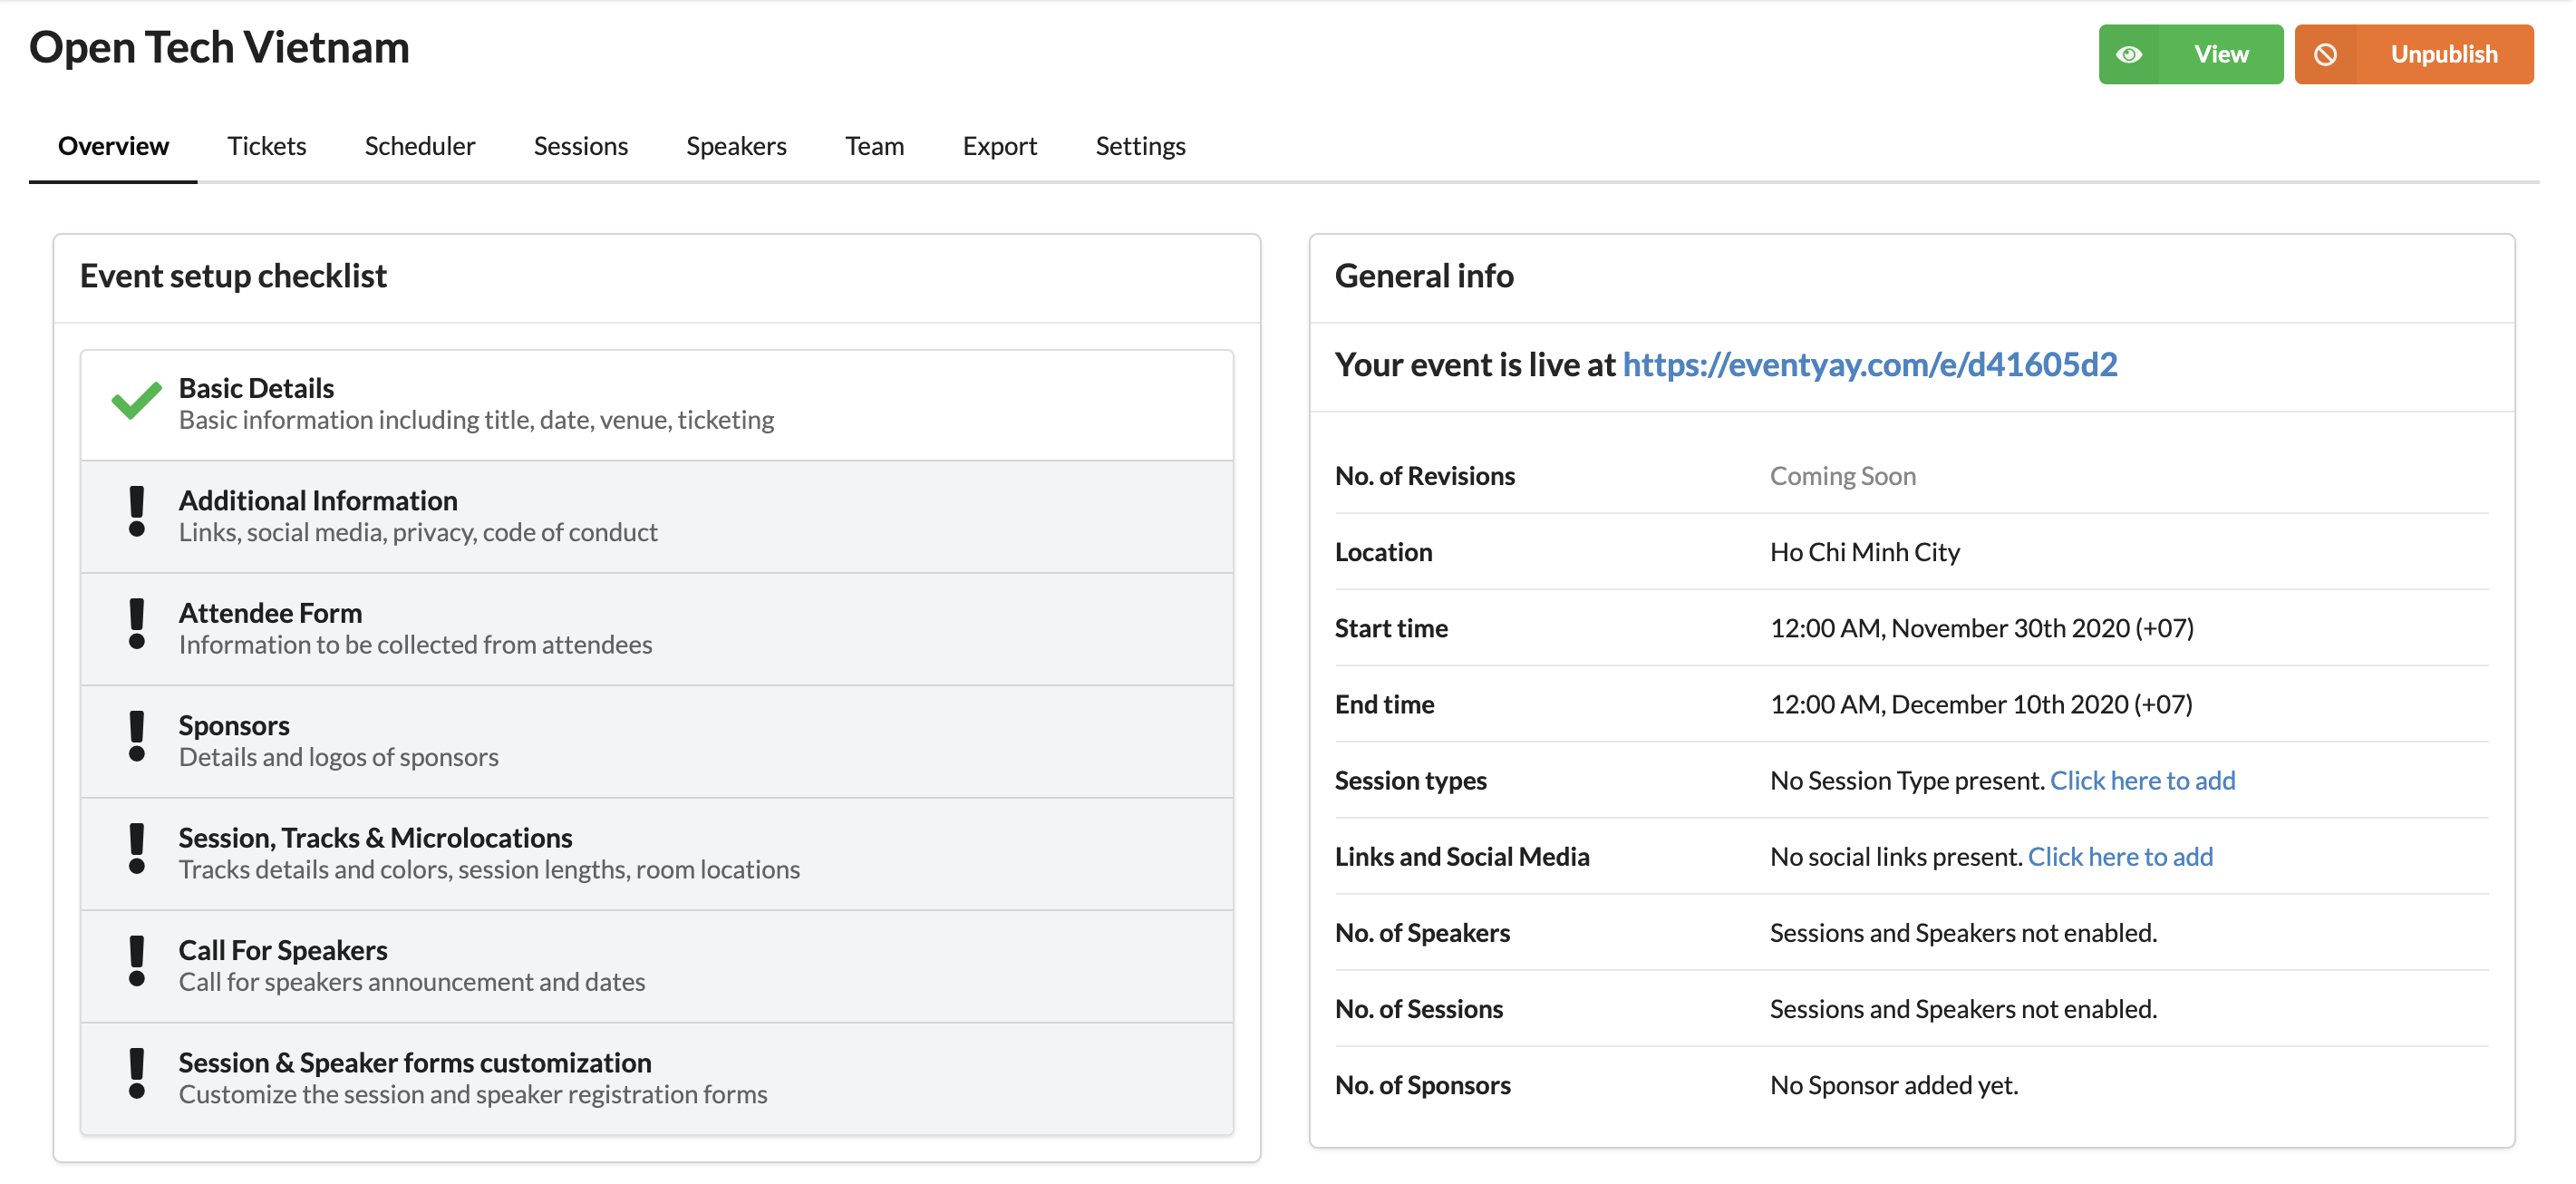This screenshot has width=2576, height=1184.
Task: Click the green checkmark beside Basic Details
Action: pyautogui.click(x=136, y=400)
